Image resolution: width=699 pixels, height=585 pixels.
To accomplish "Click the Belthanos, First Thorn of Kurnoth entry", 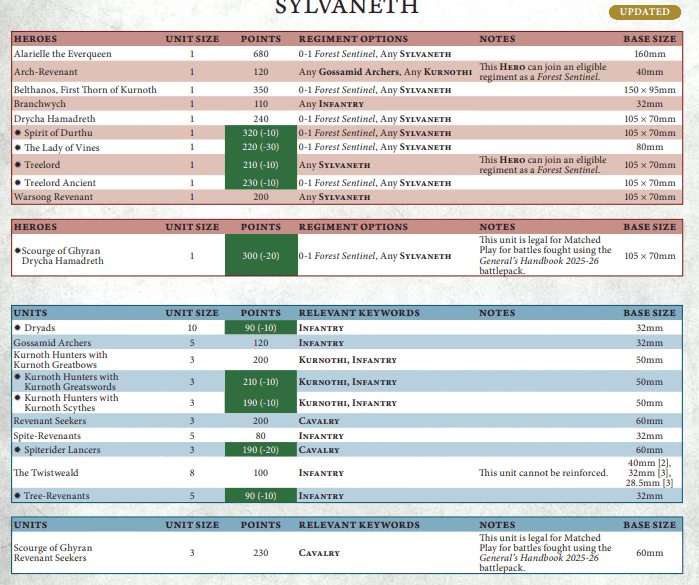I will [x=85, y=90].
